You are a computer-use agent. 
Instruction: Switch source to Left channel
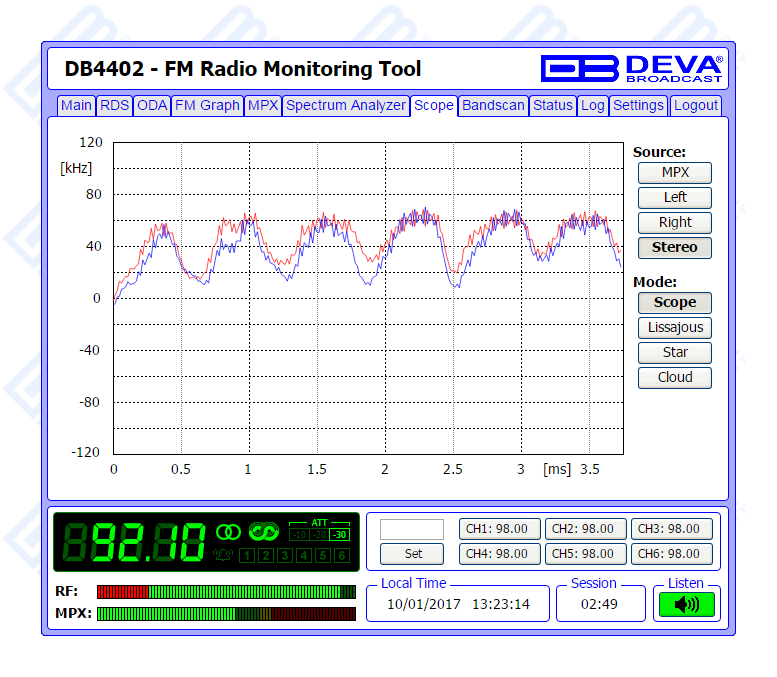click(674, 197)
